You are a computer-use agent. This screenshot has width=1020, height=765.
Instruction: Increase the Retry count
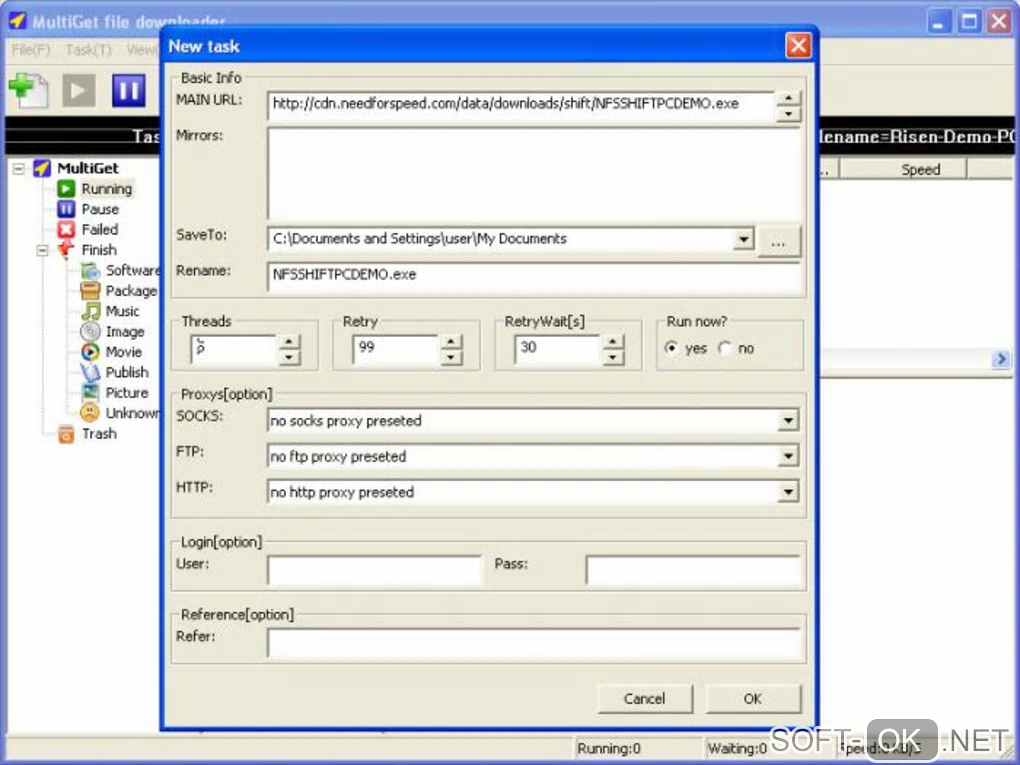[x=451, y=342]
